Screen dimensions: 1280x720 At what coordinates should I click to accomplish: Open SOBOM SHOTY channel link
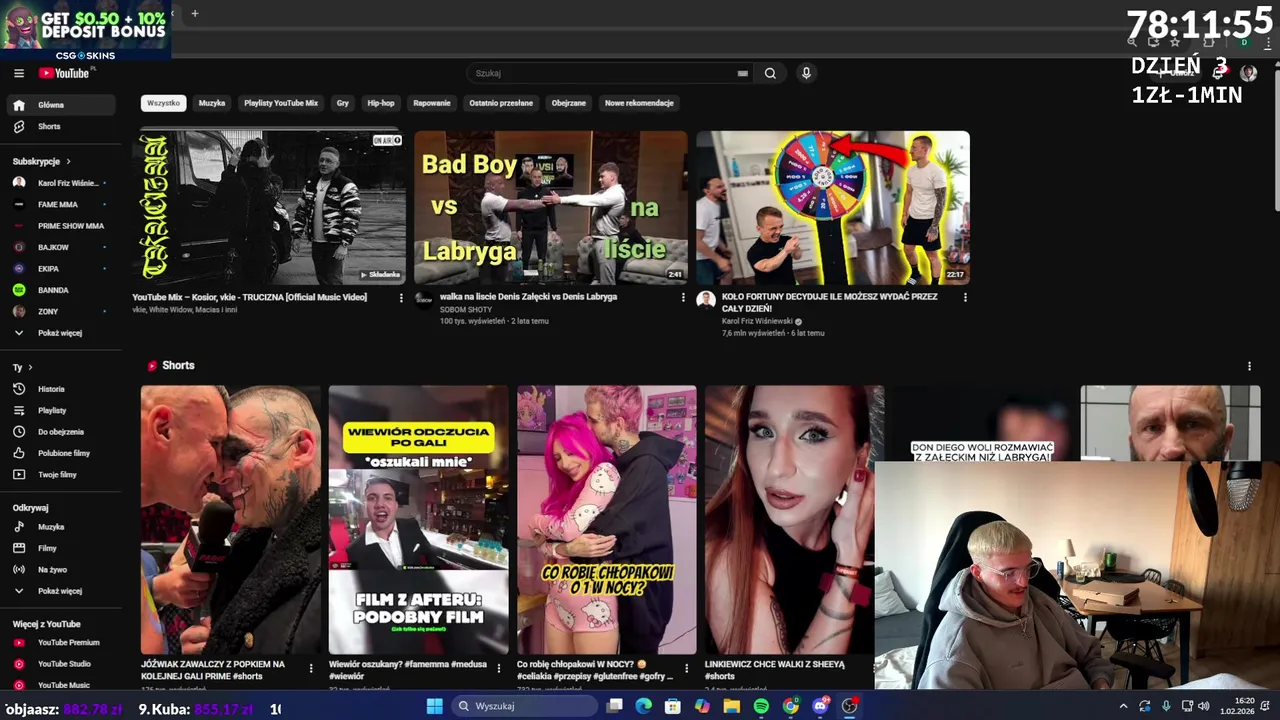click(466, 310)
